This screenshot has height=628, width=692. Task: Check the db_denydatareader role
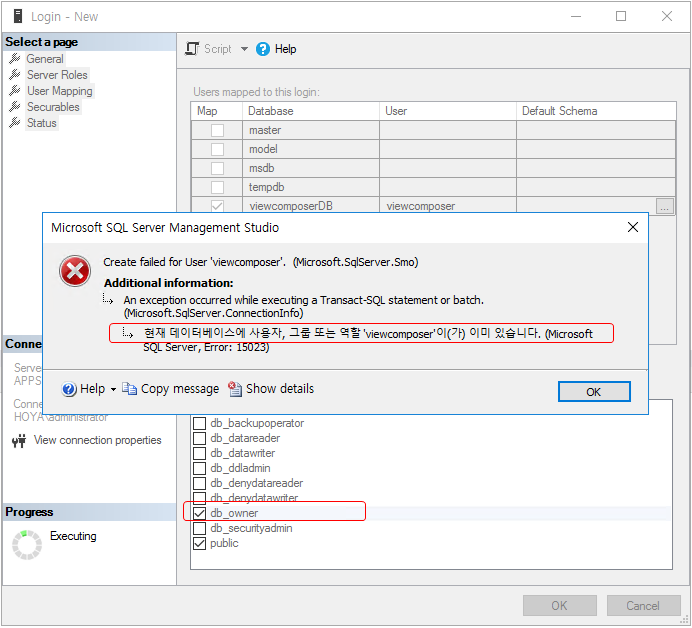pos(199,483)
